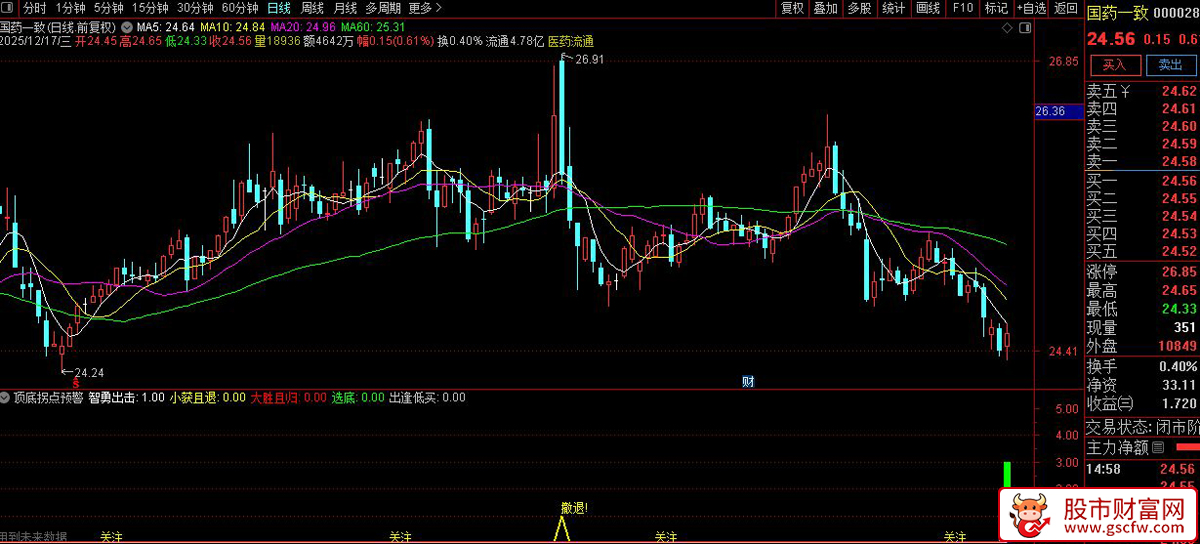
Task: Click the 收益(三) value 1.720
Action: coord(1179,404)
